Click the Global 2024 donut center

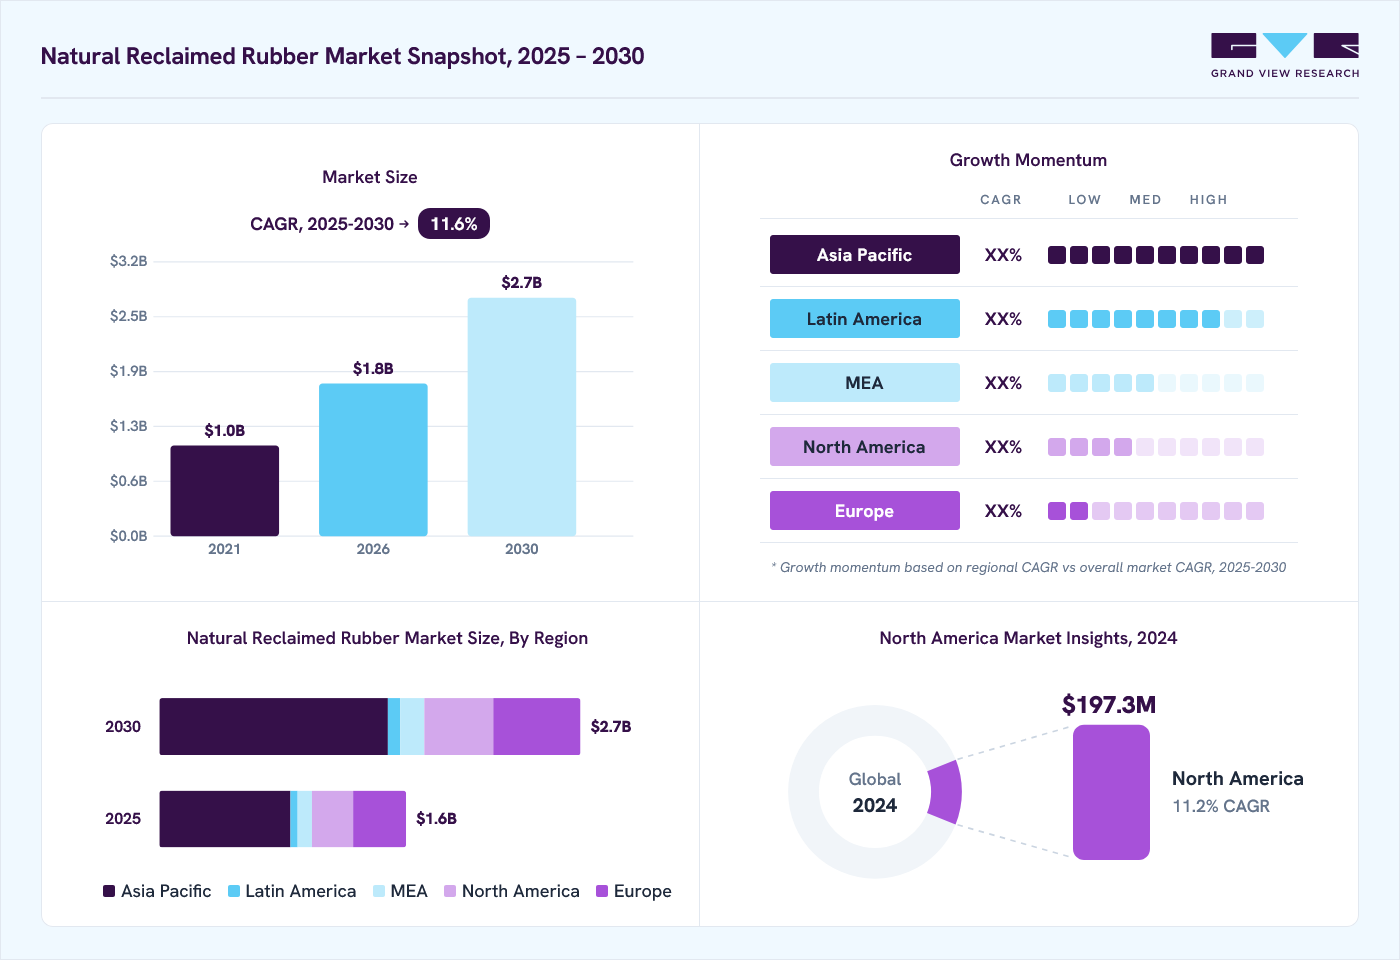click(875, 792)
